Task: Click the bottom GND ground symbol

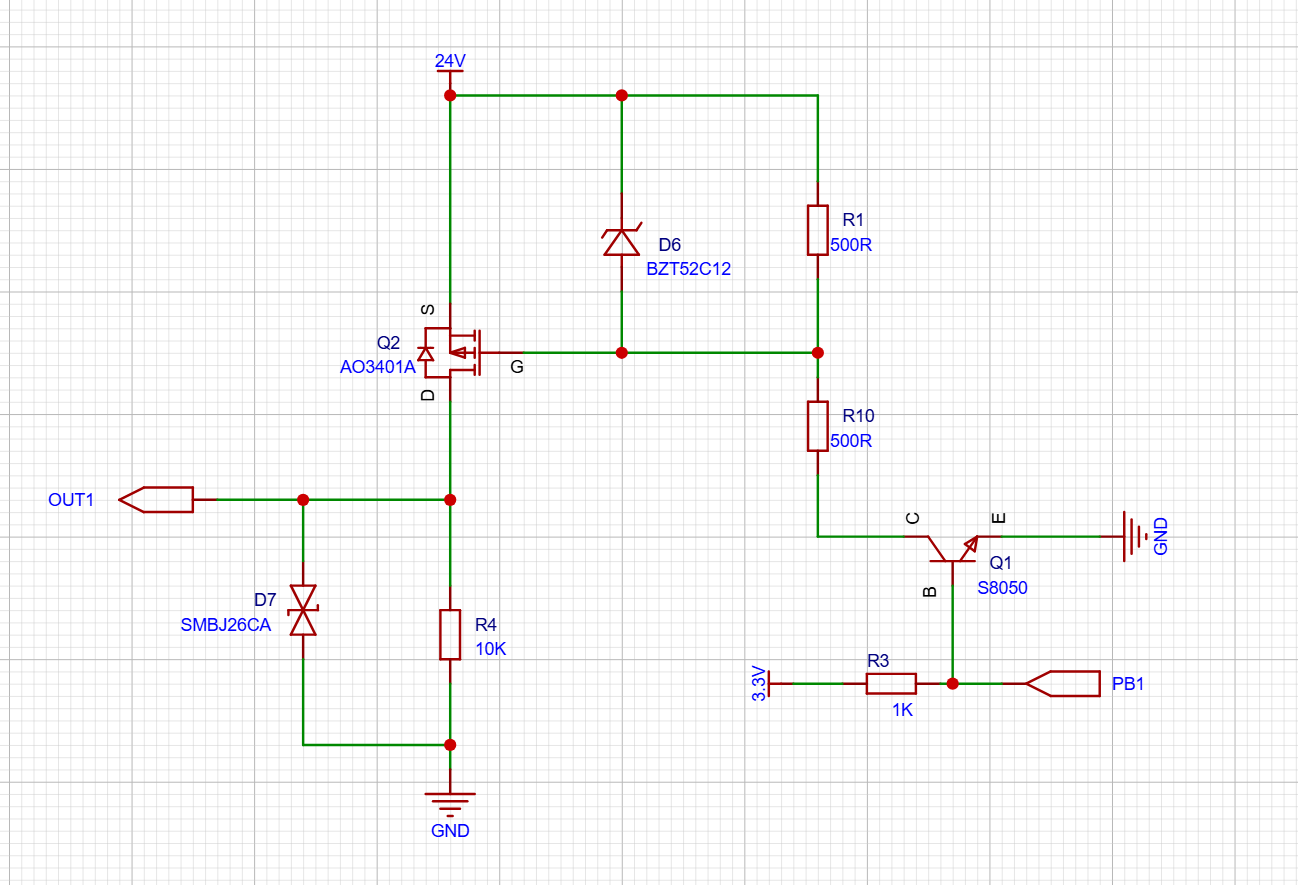Action: click(450, 802)
